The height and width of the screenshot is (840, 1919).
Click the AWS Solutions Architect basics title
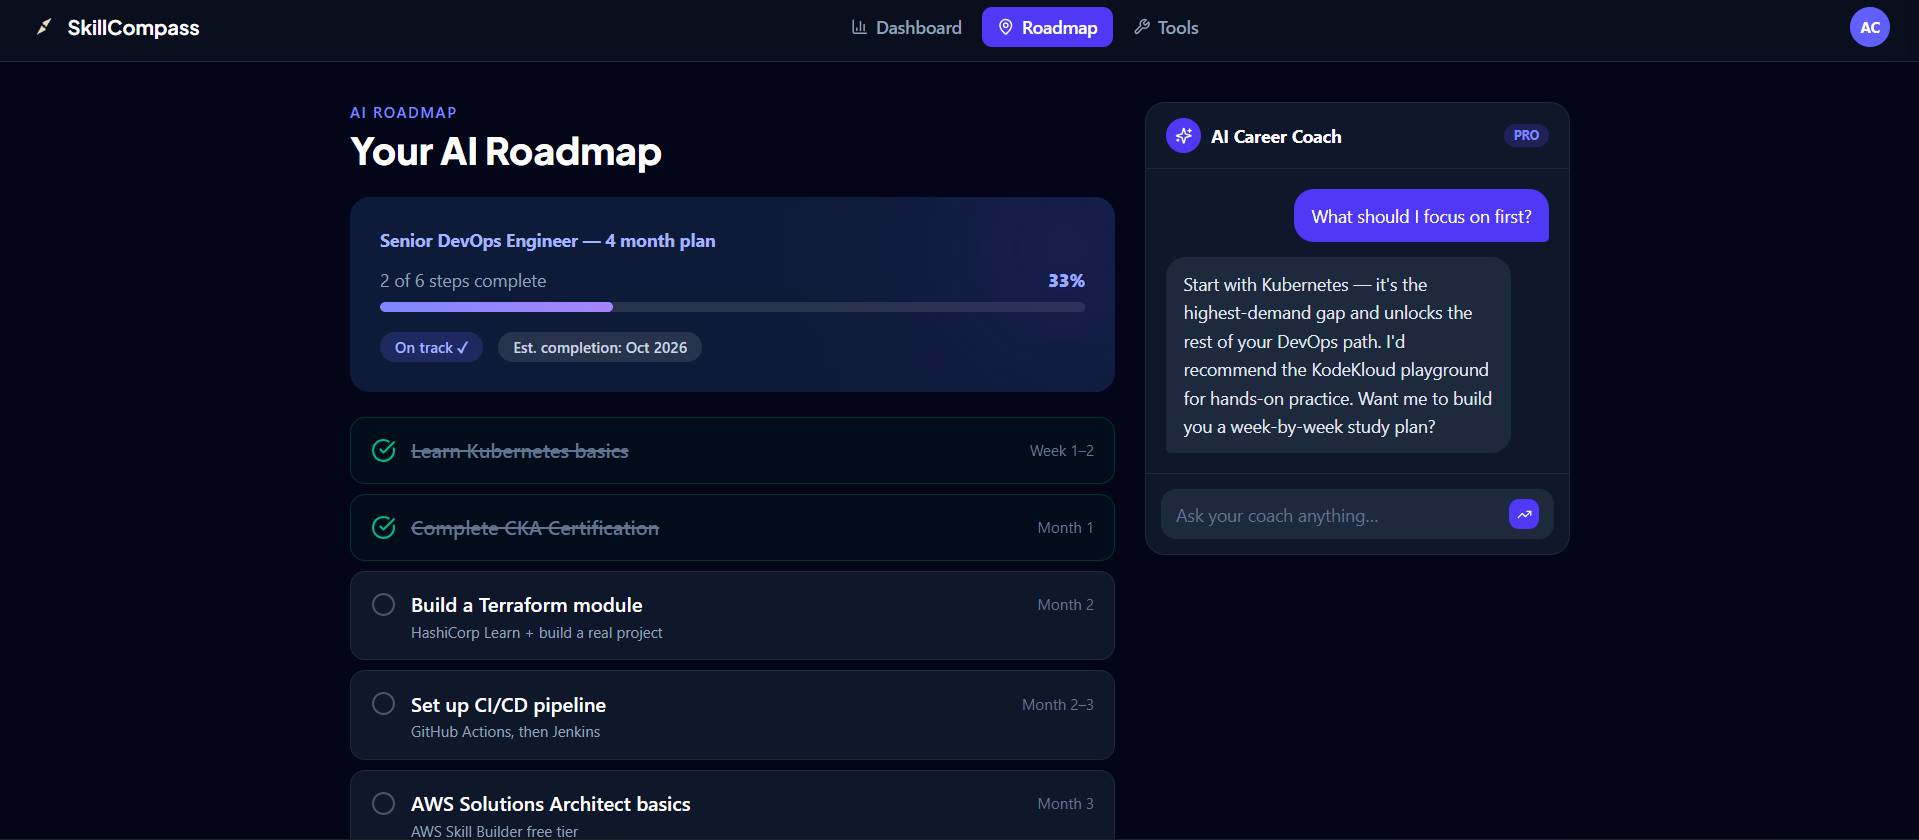[551, 804]
